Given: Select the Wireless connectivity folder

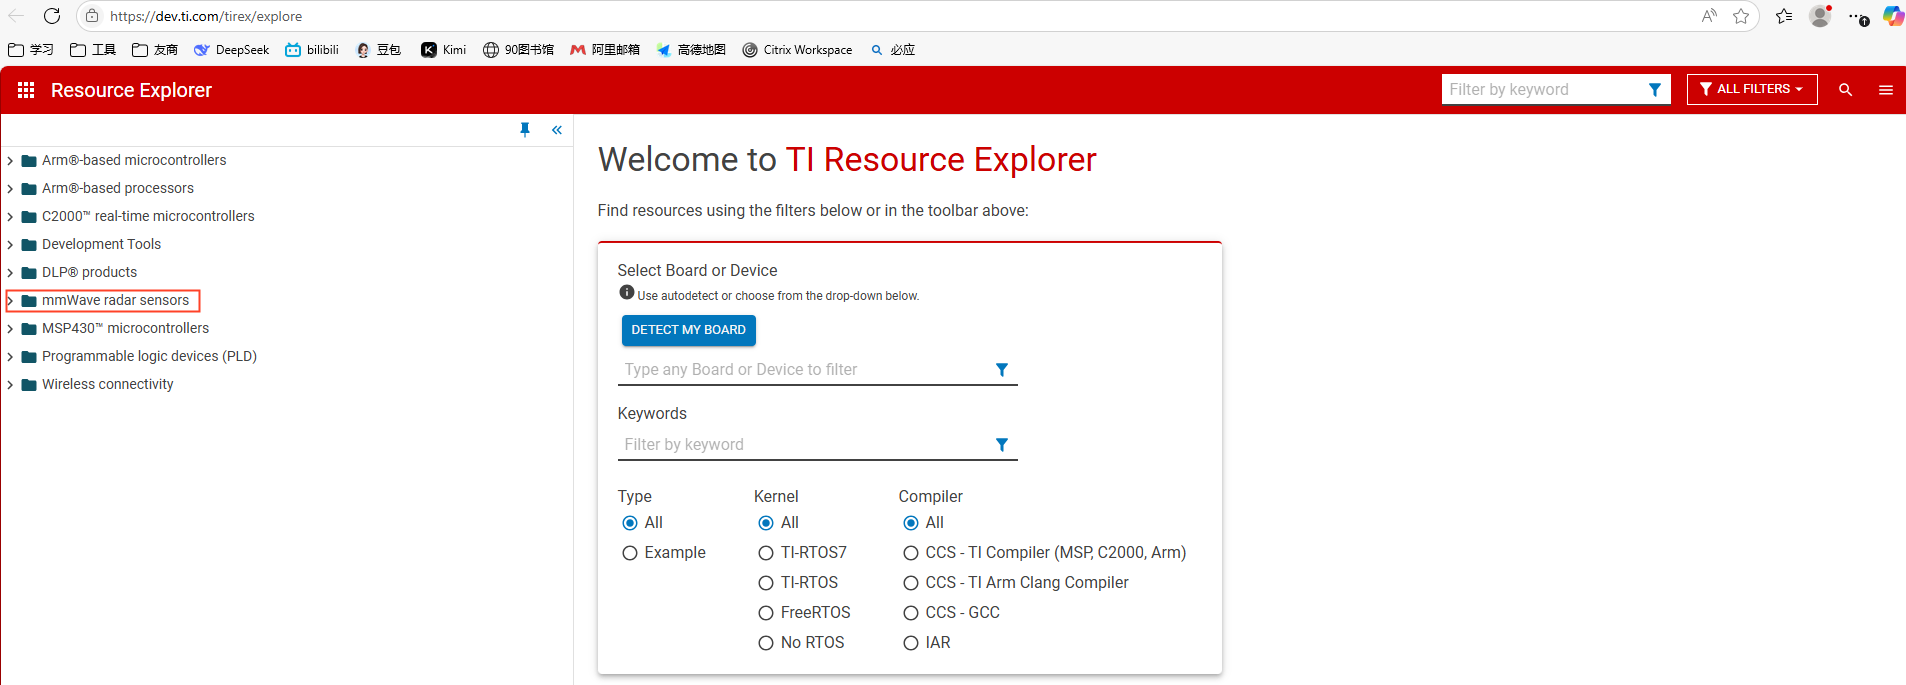Looking at the screenshot, I should [97, 384].
